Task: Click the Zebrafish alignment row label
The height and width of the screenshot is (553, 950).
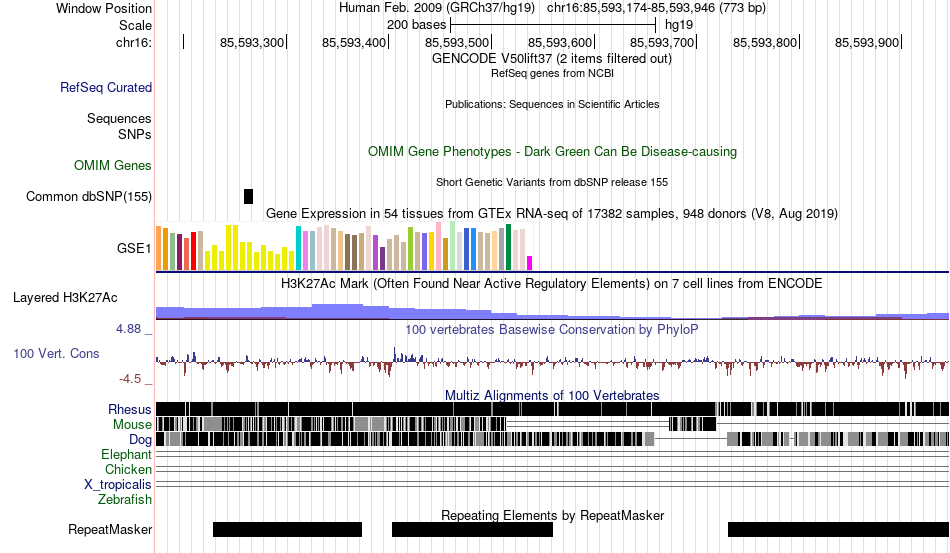Action: pyautogui.click(x=125, y=500)
